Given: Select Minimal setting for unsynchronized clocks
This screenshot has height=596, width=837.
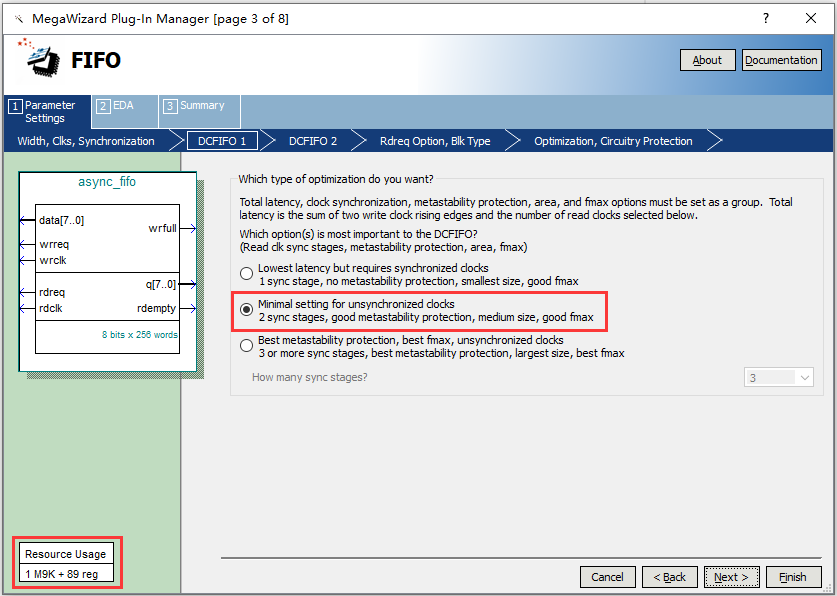Looking at the screenshot, I should [246, 309].
